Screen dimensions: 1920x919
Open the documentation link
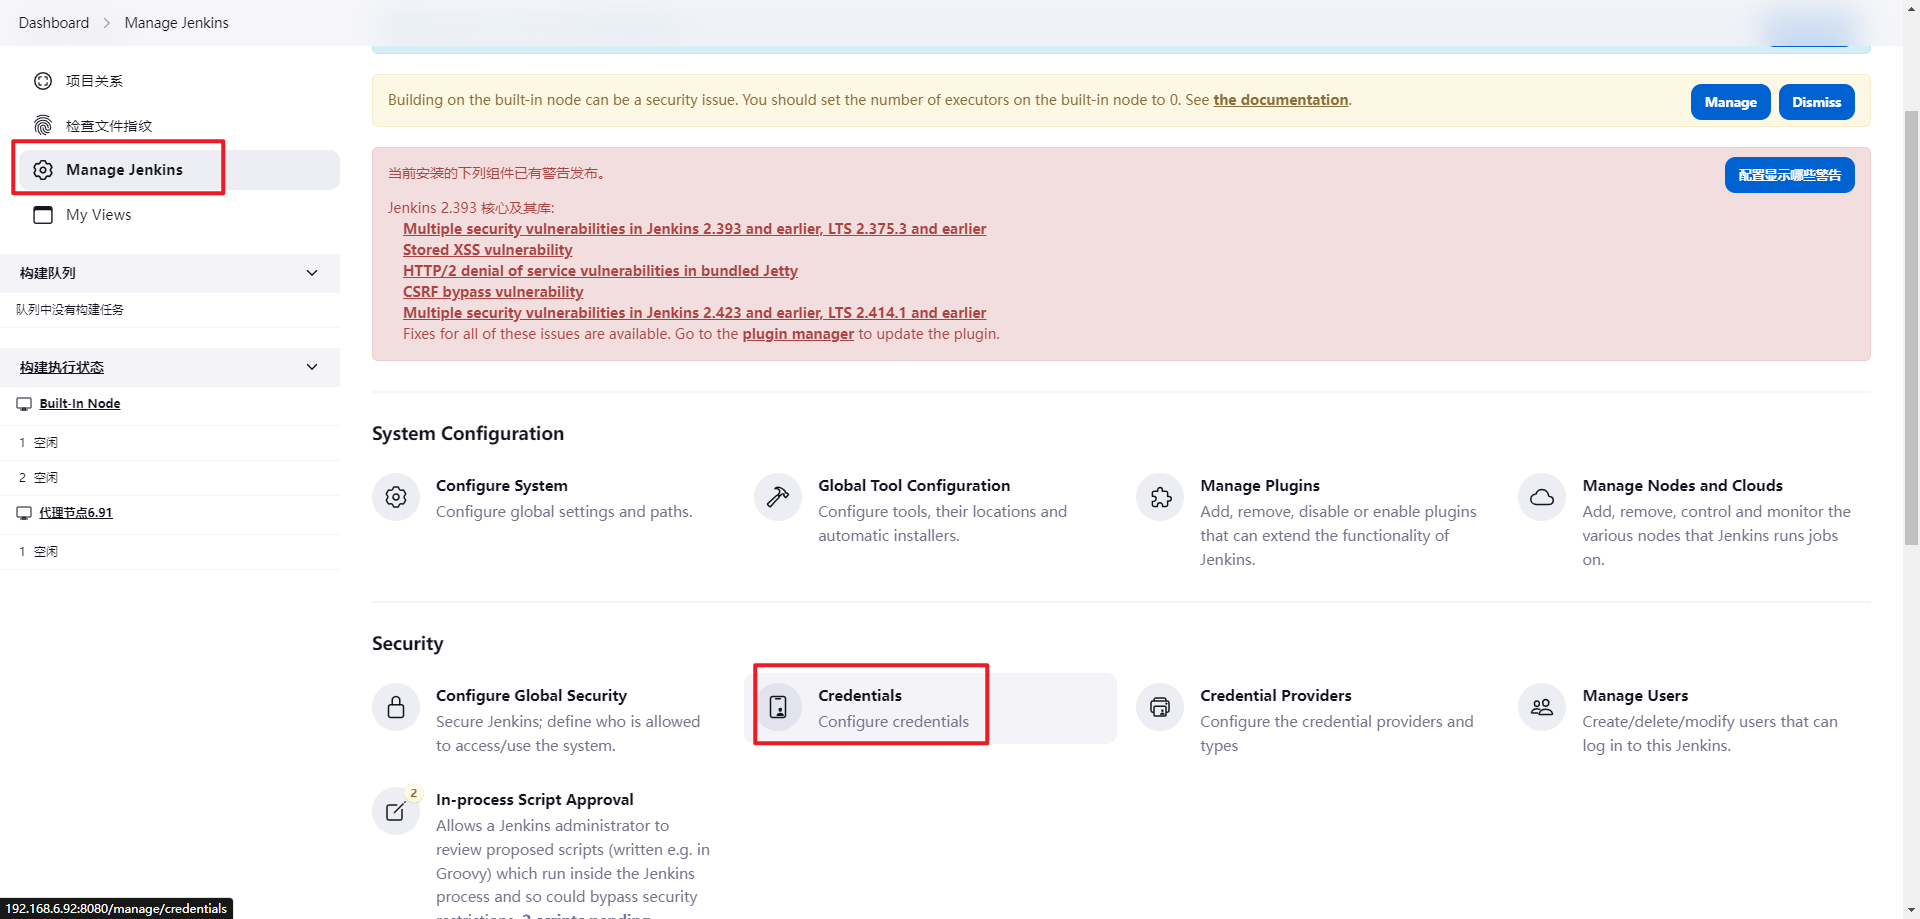[1280, 100]
